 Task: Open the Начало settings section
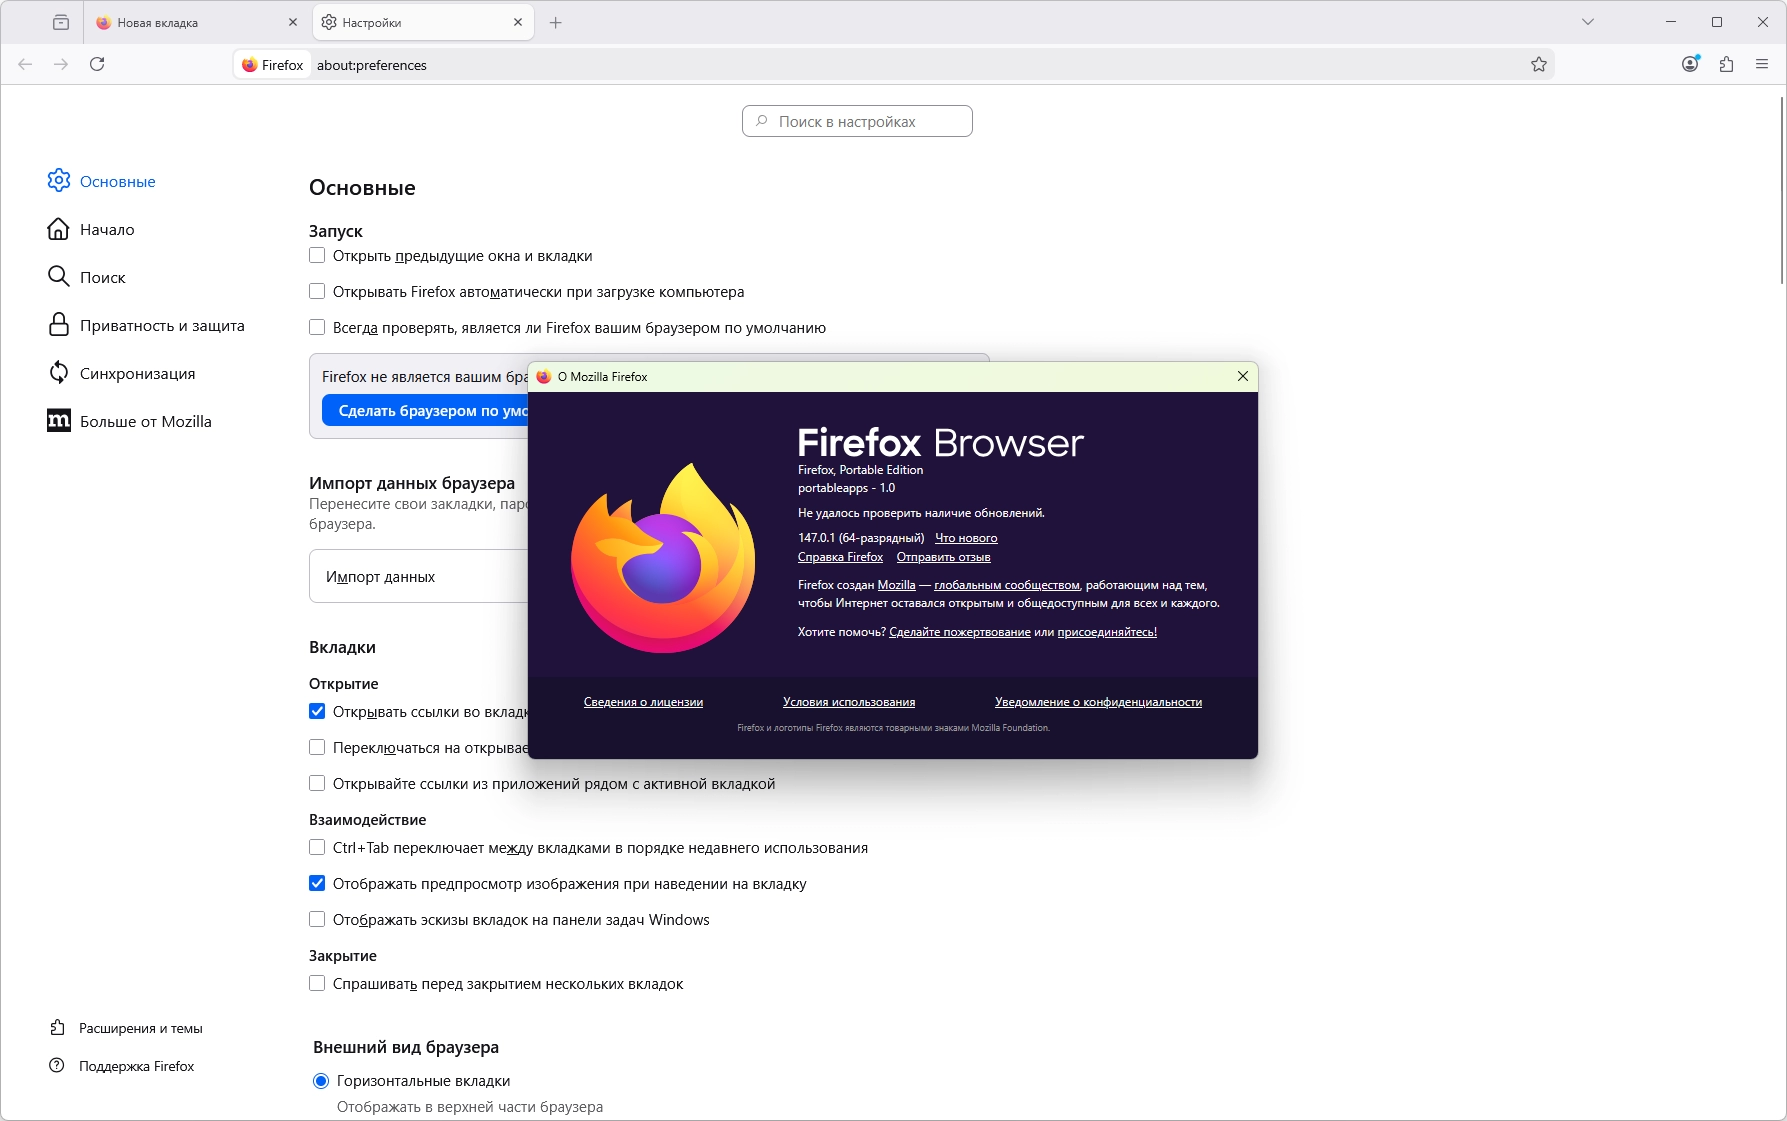click(90, 229)
